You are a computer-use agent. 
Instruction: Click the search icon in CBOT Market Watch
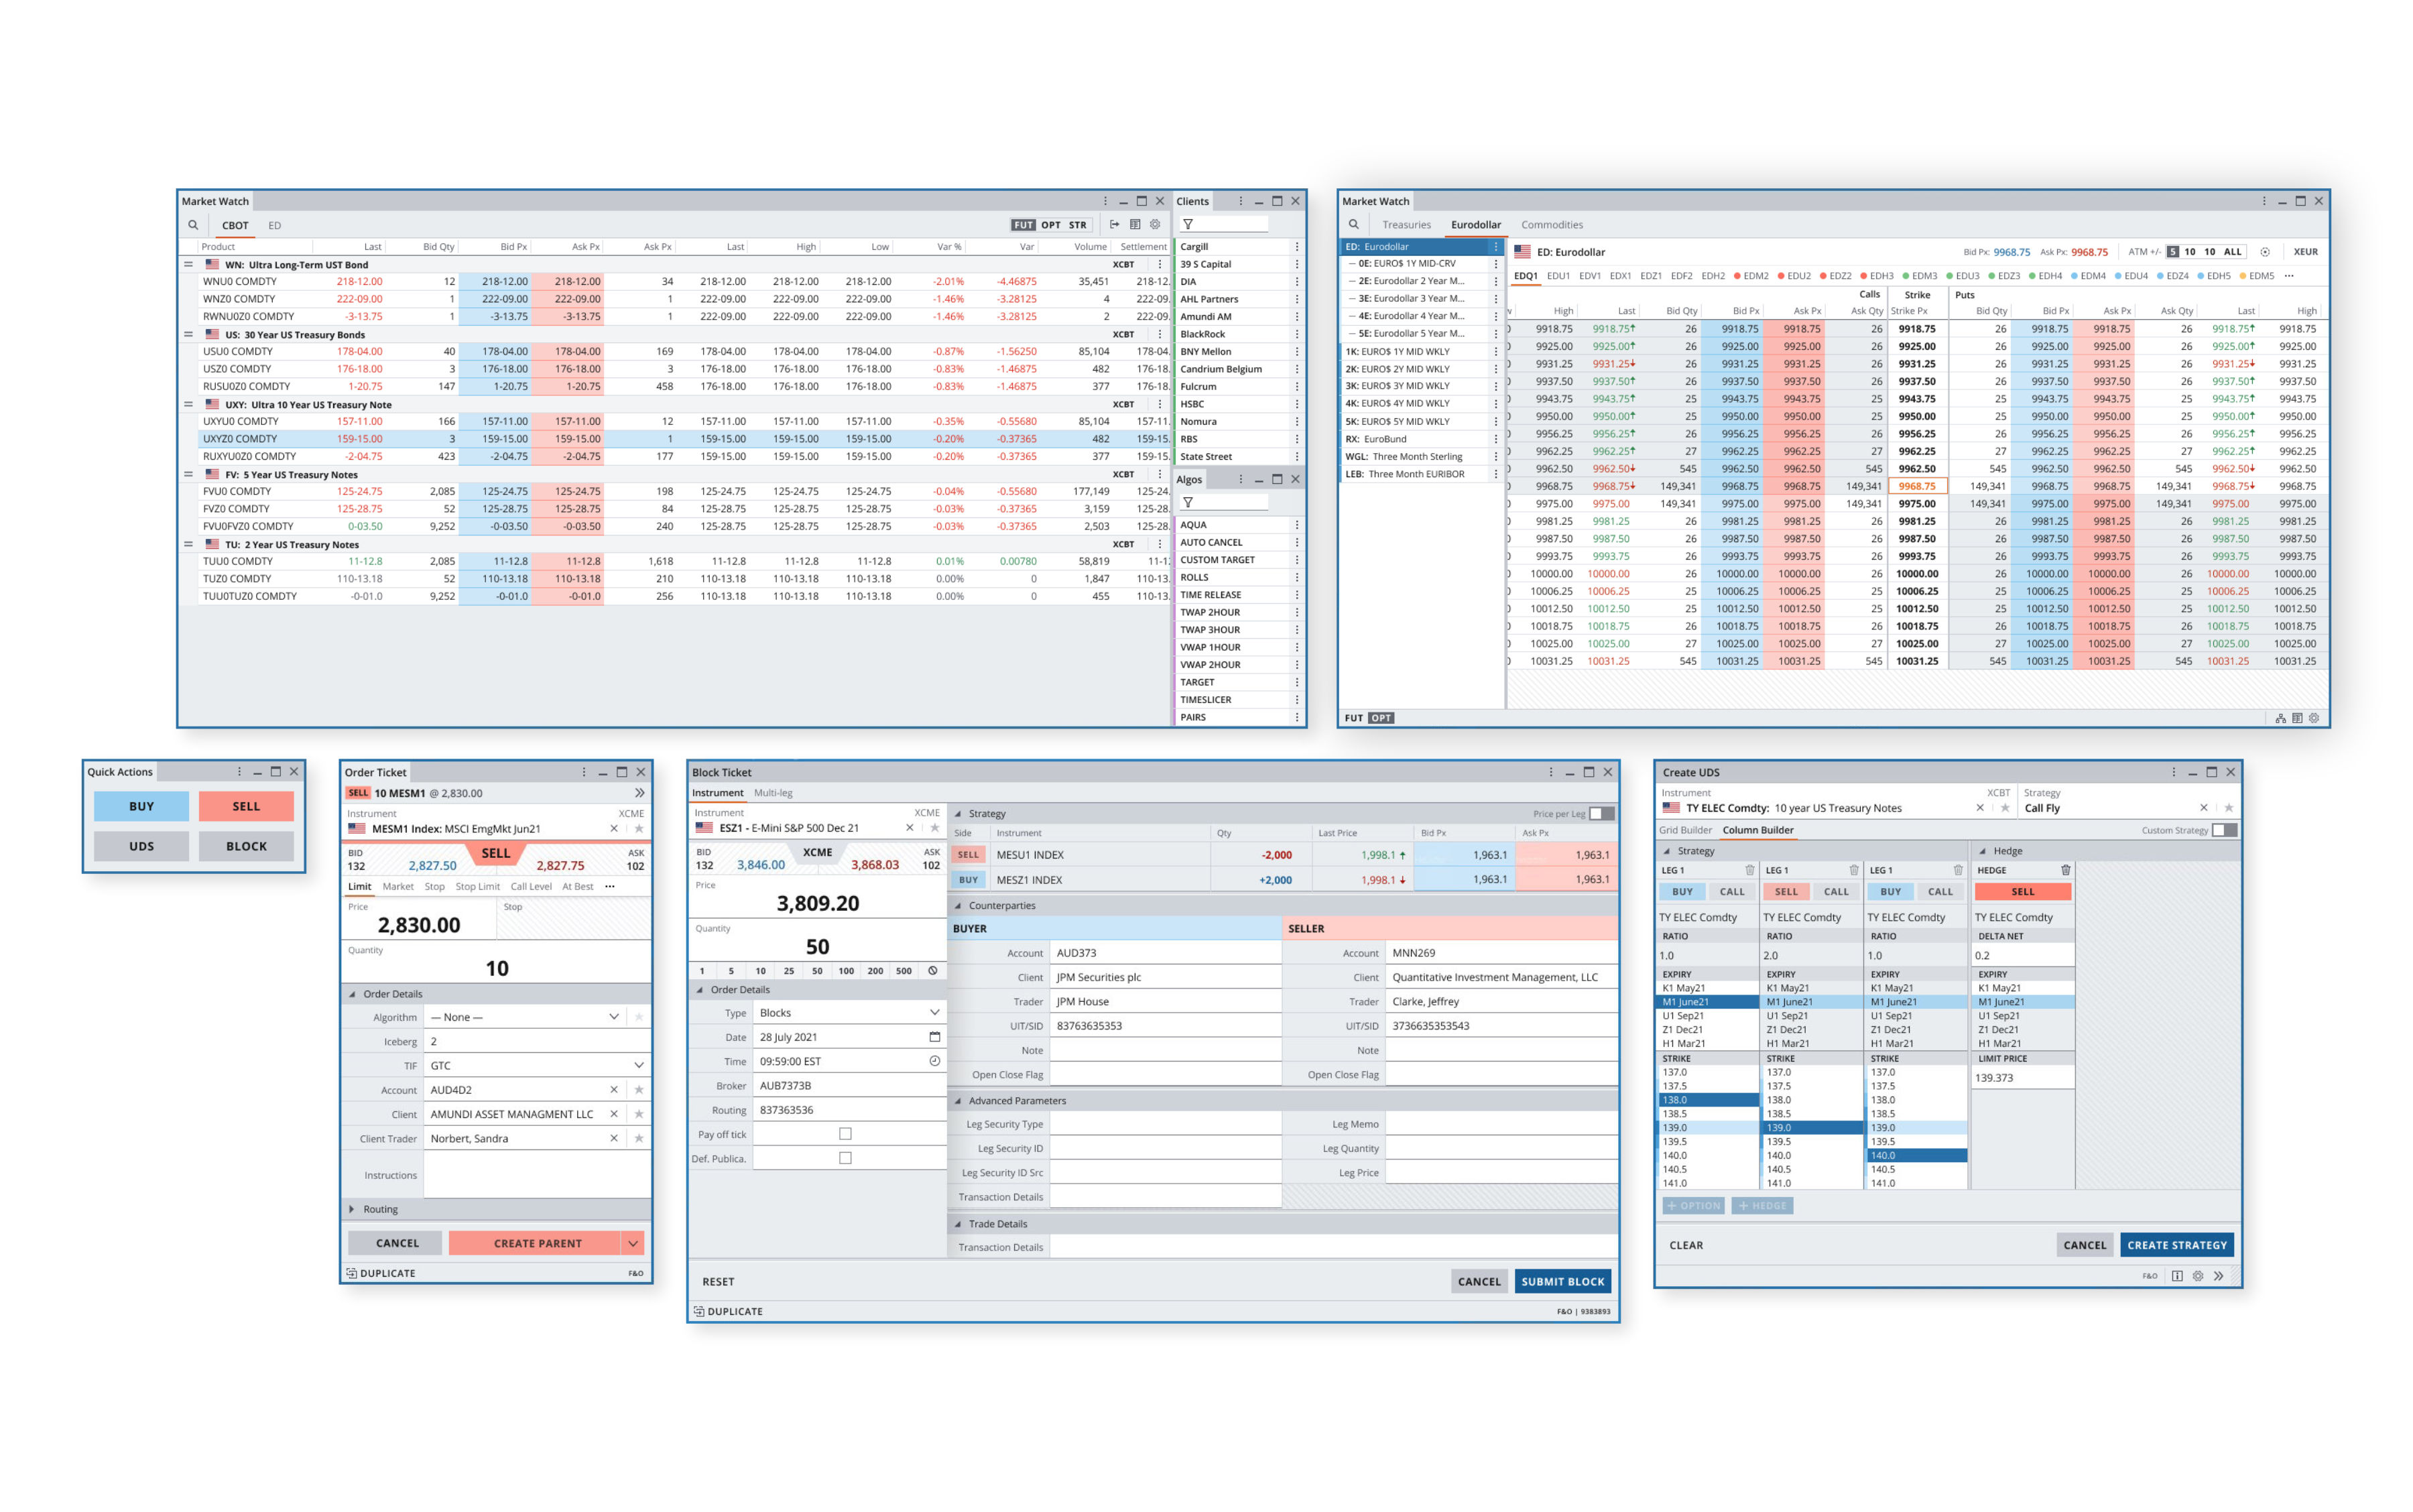(x=193, y=225)
